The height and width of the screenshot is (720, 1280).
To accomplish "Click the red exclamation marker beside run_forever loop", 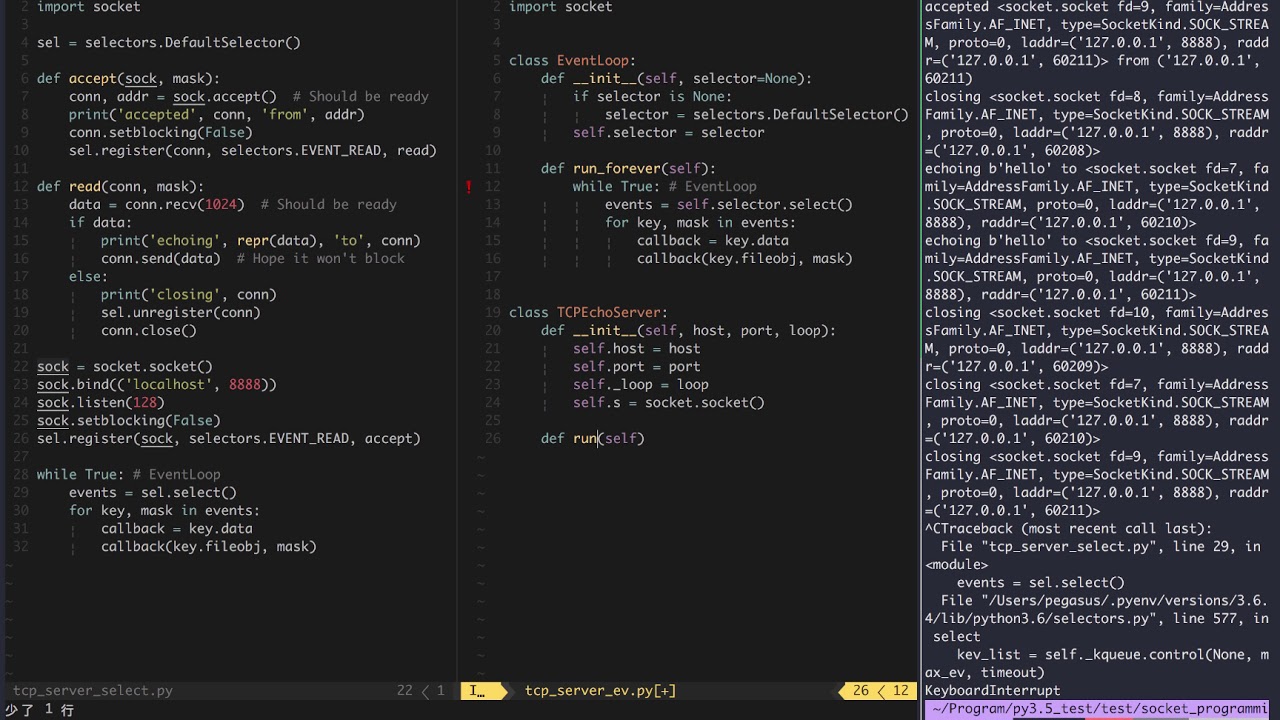I will 468,187.
